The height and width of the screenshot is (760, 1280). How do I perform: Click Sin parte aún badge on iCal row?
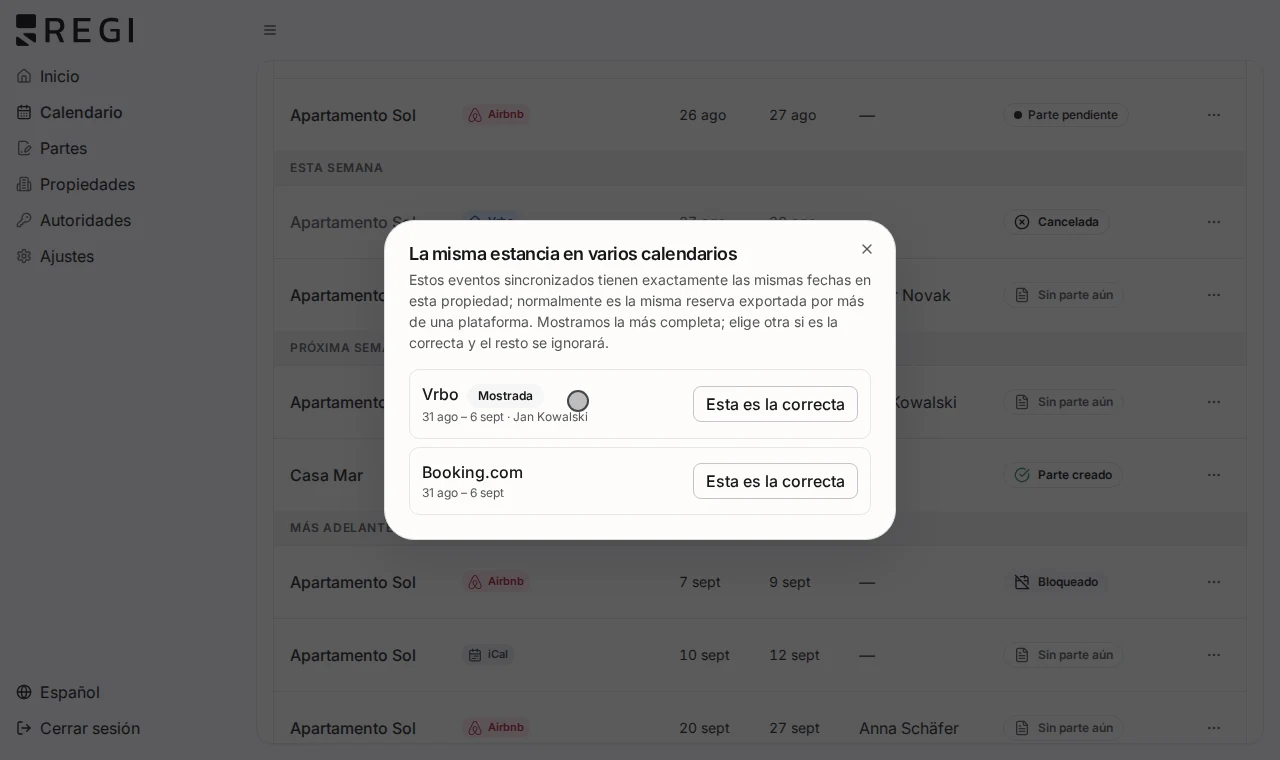coord(1063,655)
